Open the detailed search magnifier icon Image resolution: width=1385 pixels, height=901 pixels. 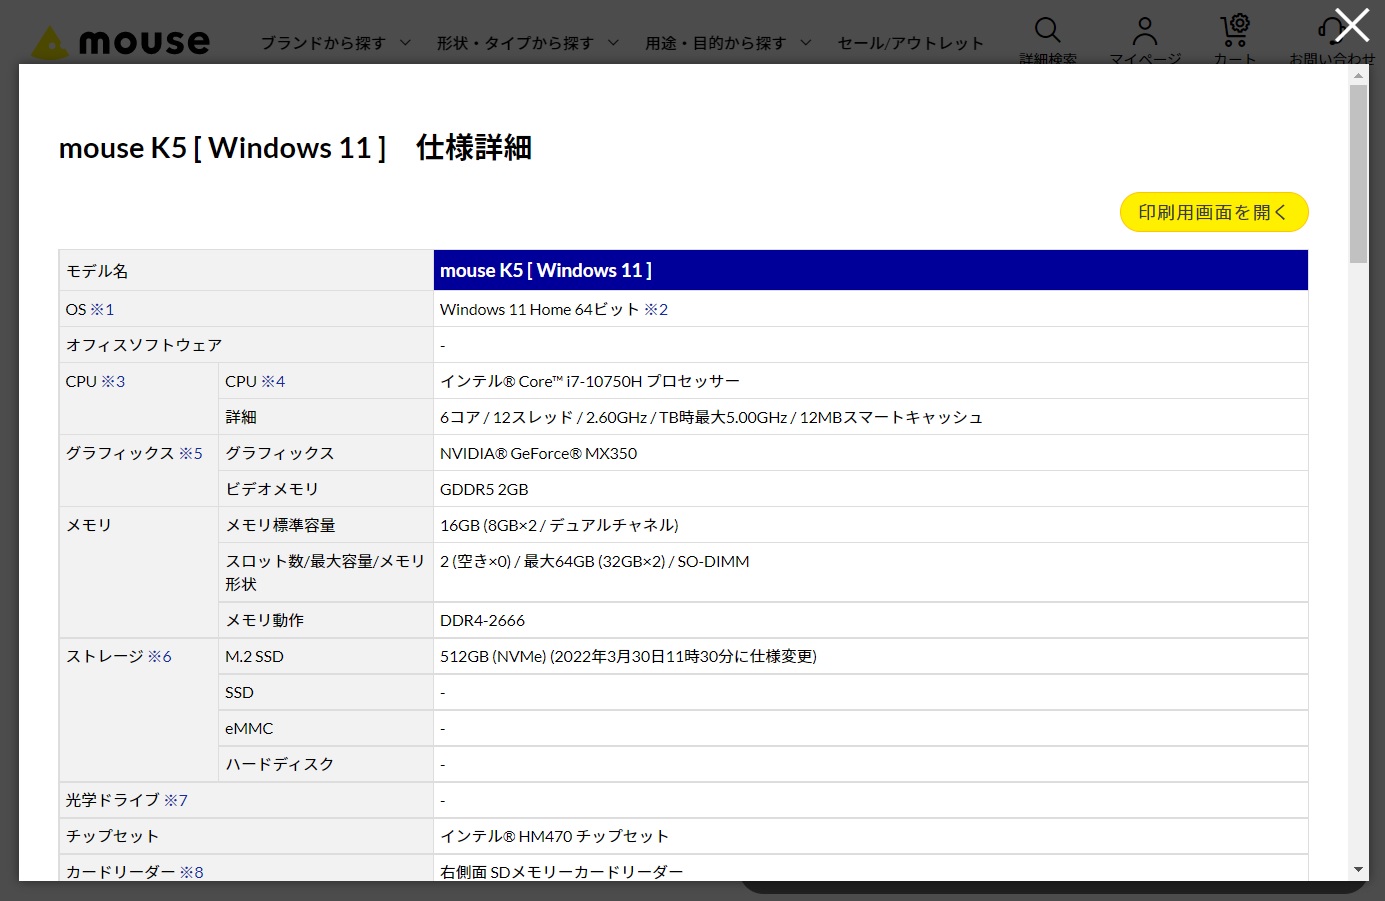point(1047,31)
